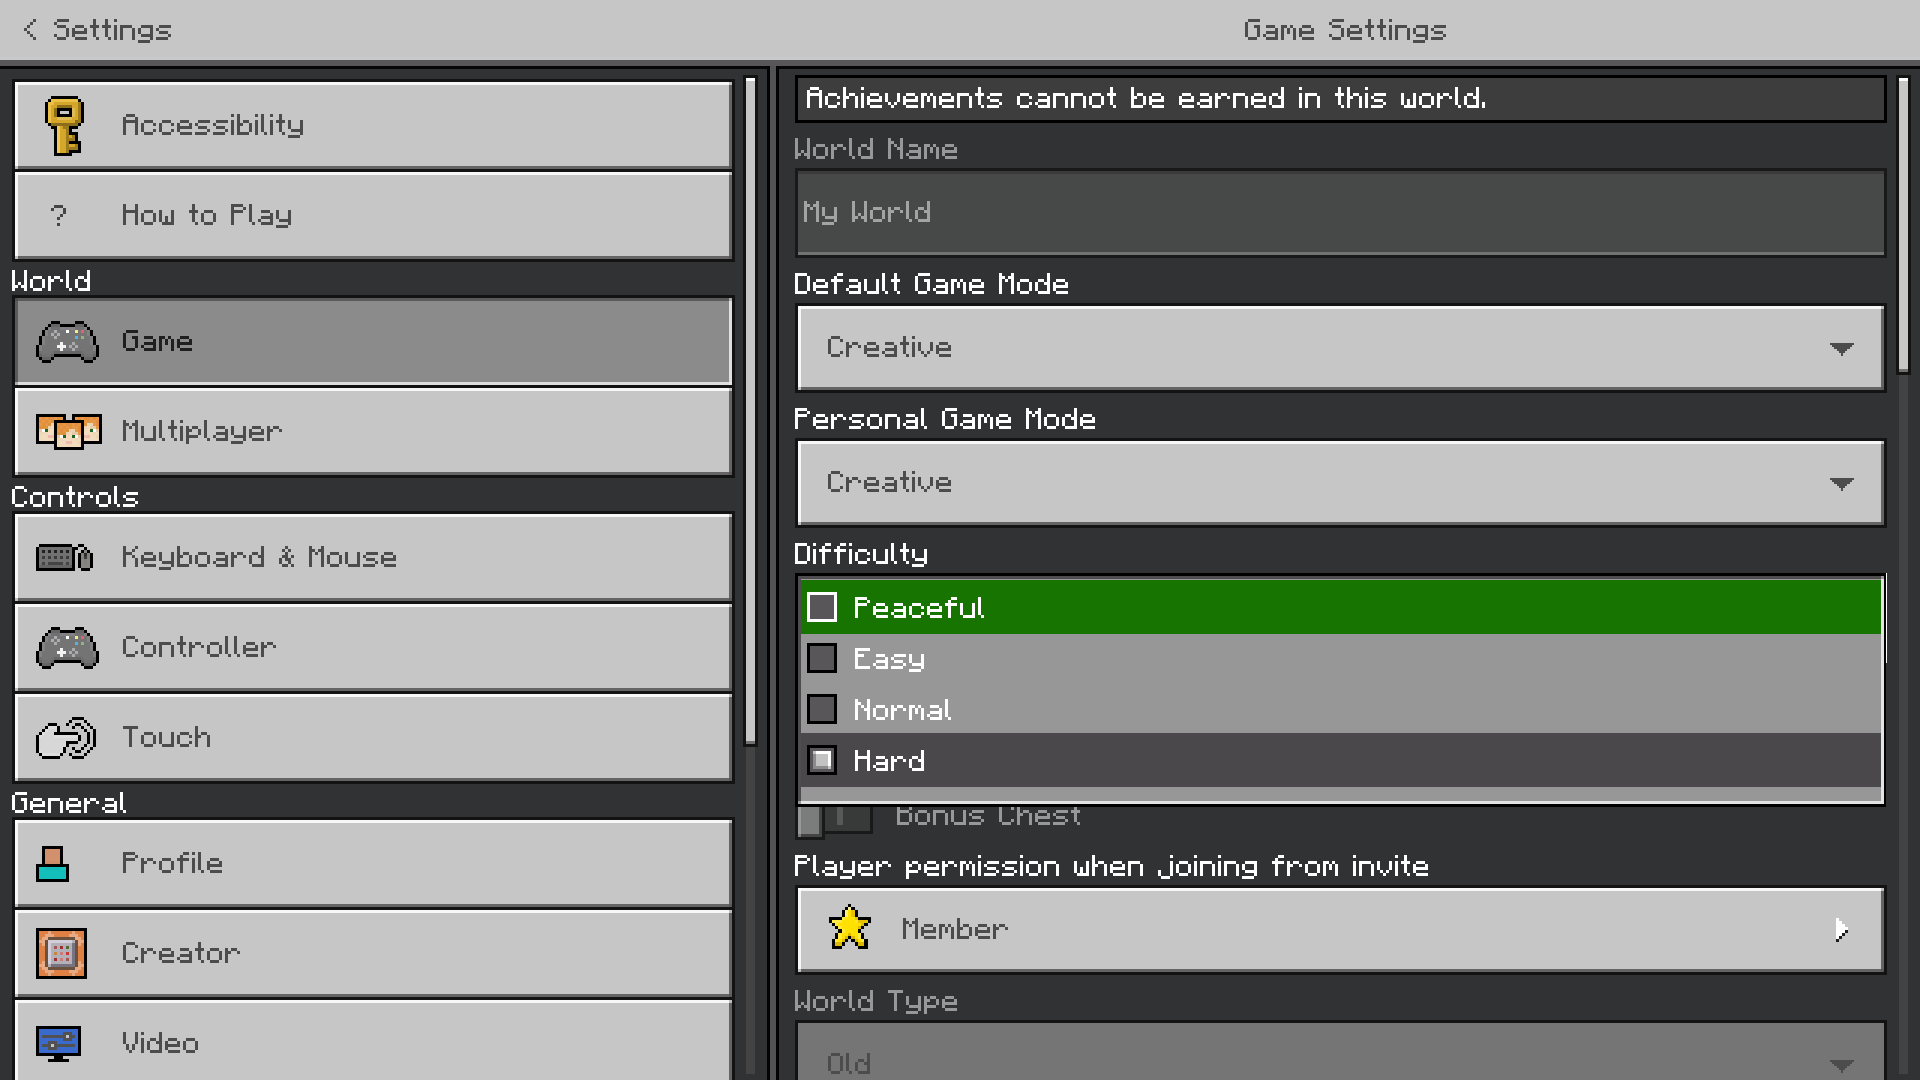Viewport: 1920px width, 1080px height.
Task: Click the golden key Accessibility icon
Action: (x=65, y=126)
